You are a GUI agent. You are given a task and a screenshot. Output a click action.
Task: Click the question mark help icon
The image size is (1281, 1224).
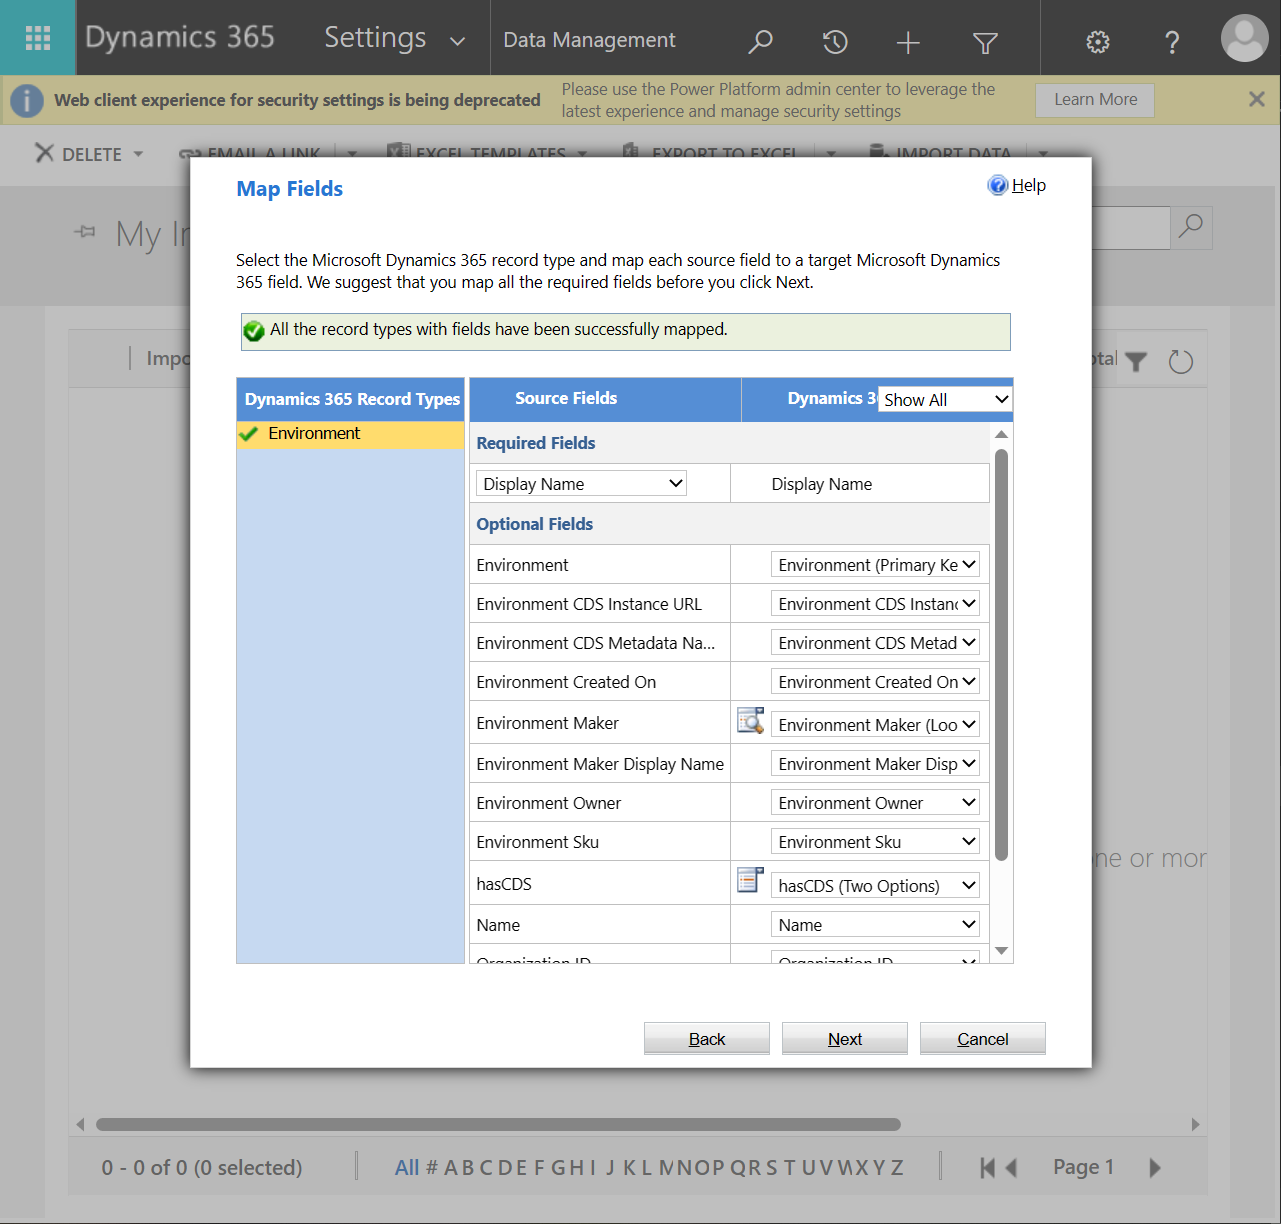[1171, 42]
